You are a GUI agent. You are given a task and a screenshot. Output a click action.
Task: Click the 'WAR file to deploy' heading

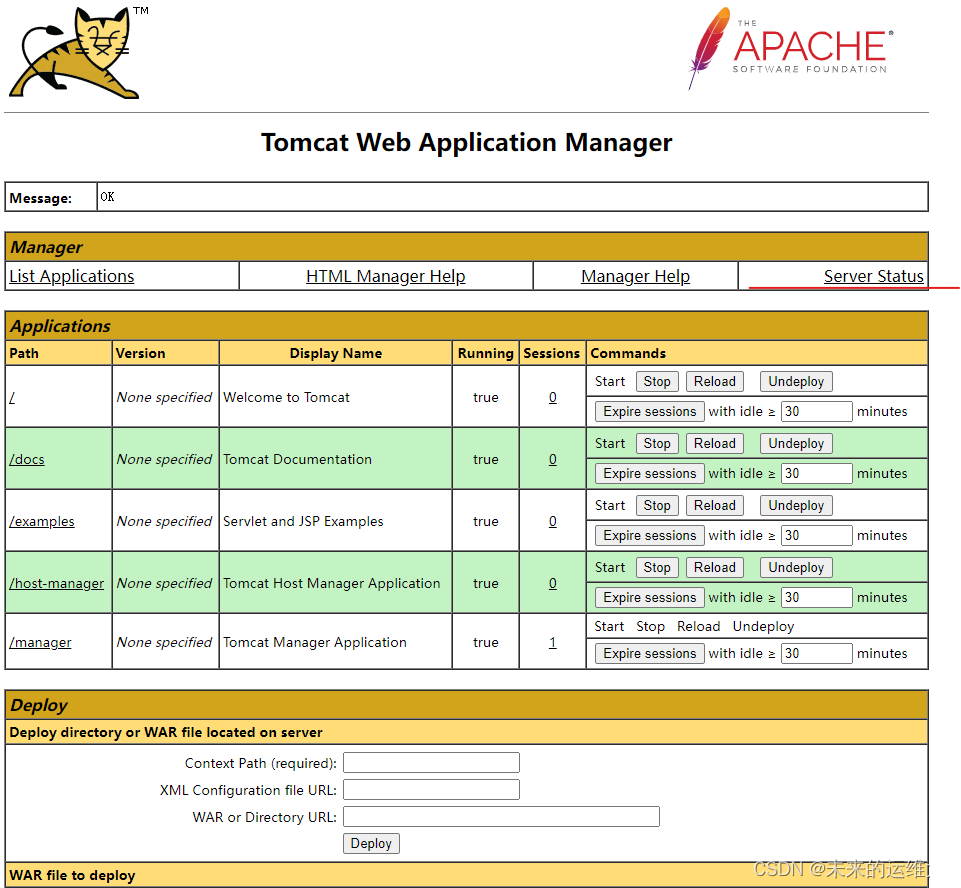[72, 875]
